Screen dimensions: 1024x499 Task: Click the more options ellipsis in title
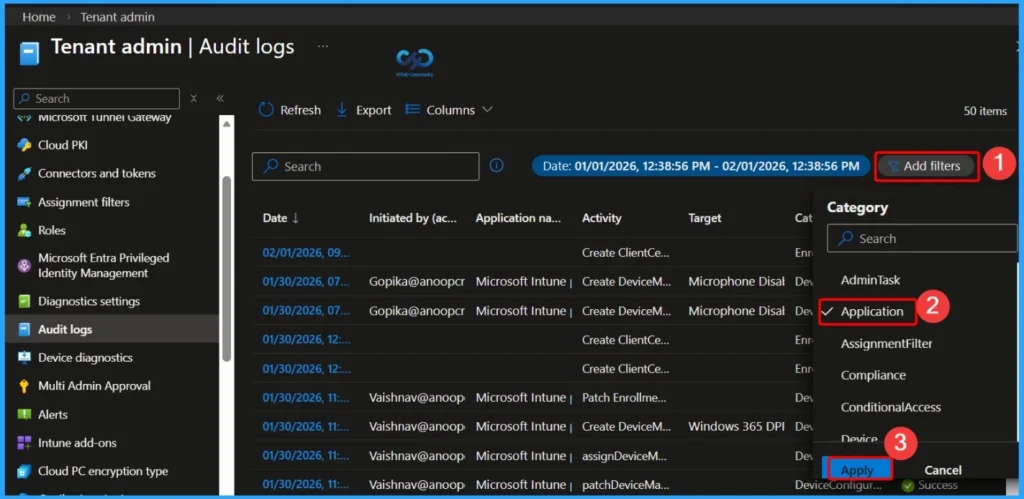point(323,46)
